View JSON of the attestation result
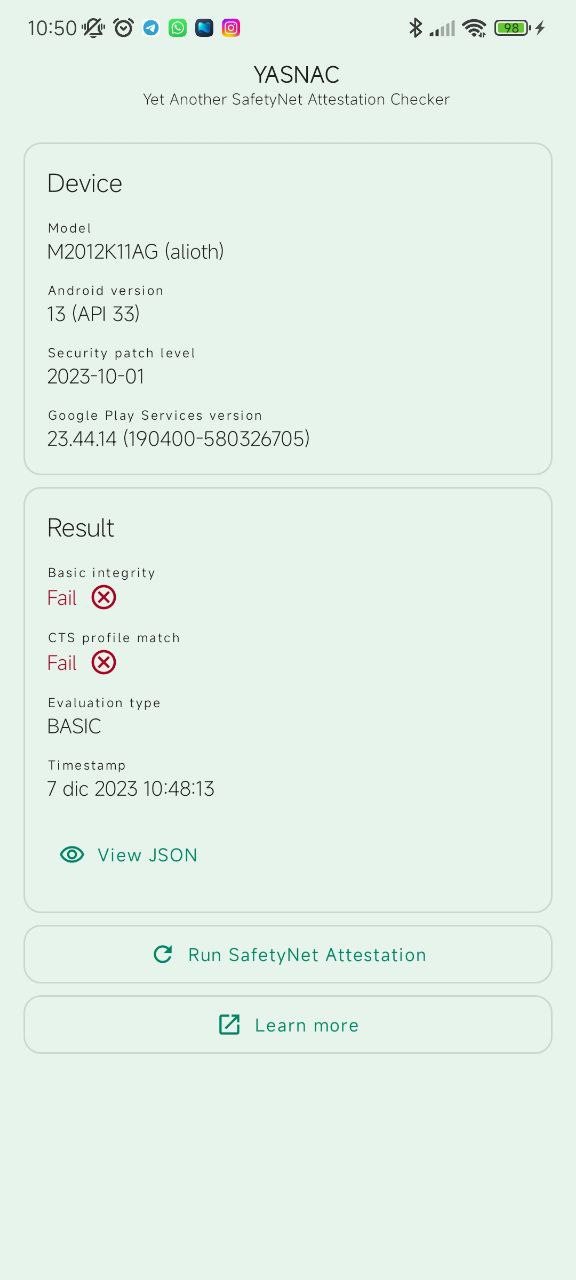576x1280 pixels. point(129,854)
